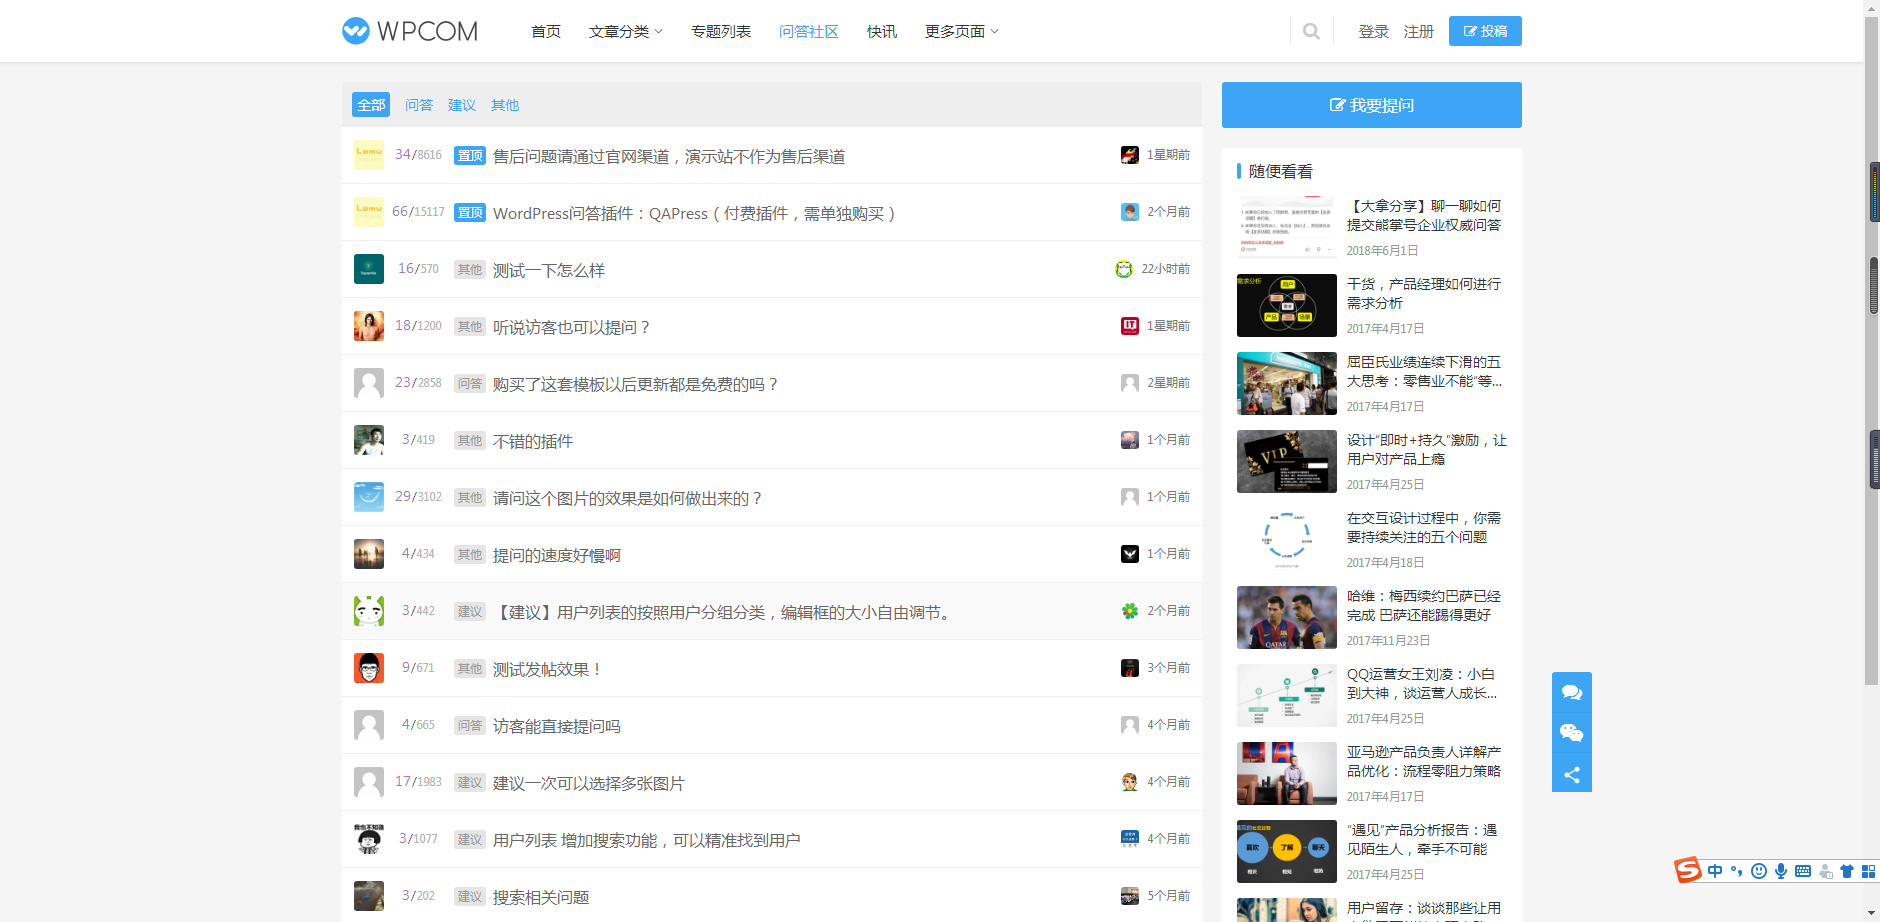Open Sogou soft keyboard icon
Screen dimensions: 1880x922
point(1803,871)
